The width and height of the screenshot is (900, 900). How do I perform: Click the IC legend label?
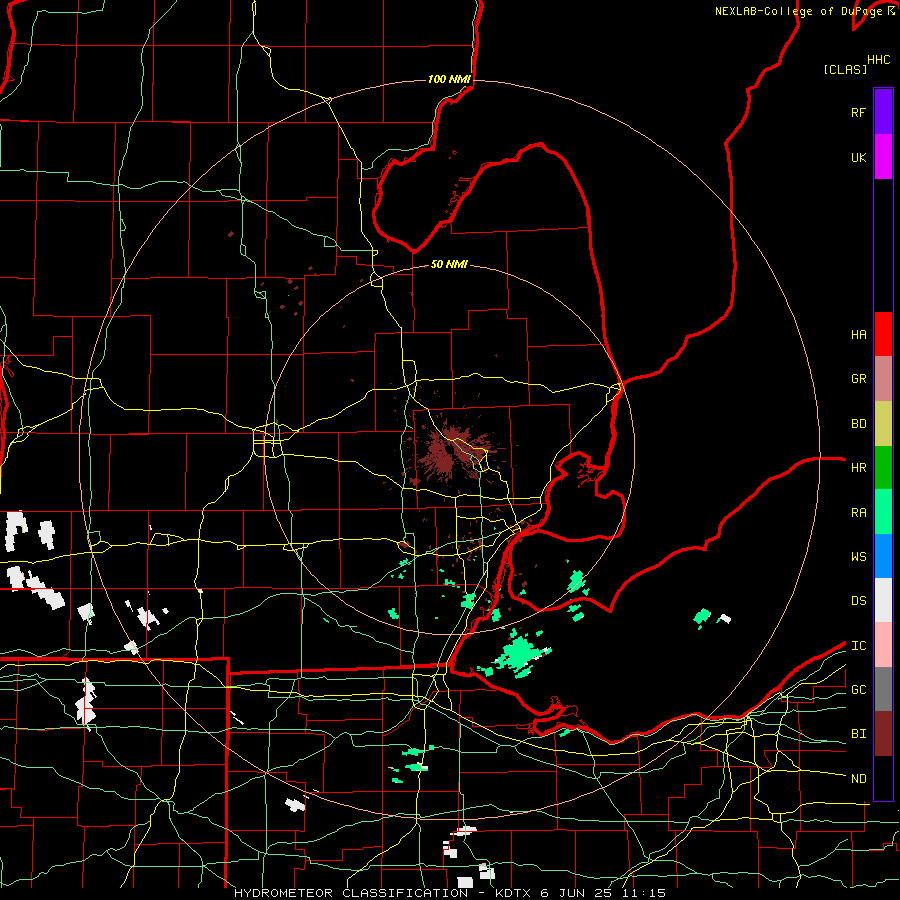(x=858, y=646)
